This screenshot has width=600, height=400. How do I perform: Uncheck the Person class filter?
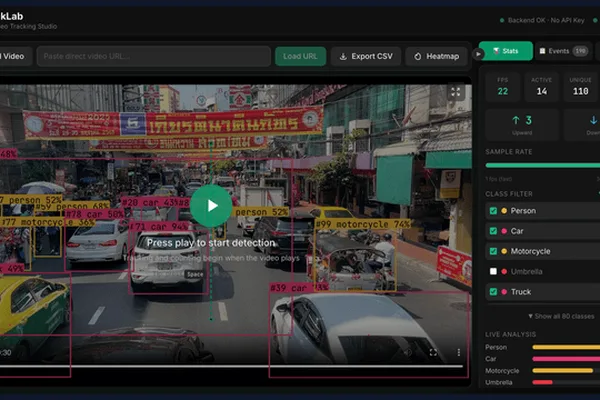[493, 211]
